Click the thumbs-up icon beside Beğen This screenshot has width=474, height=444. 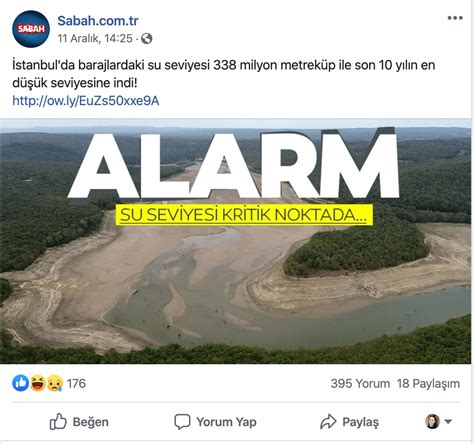click(58, 422)
